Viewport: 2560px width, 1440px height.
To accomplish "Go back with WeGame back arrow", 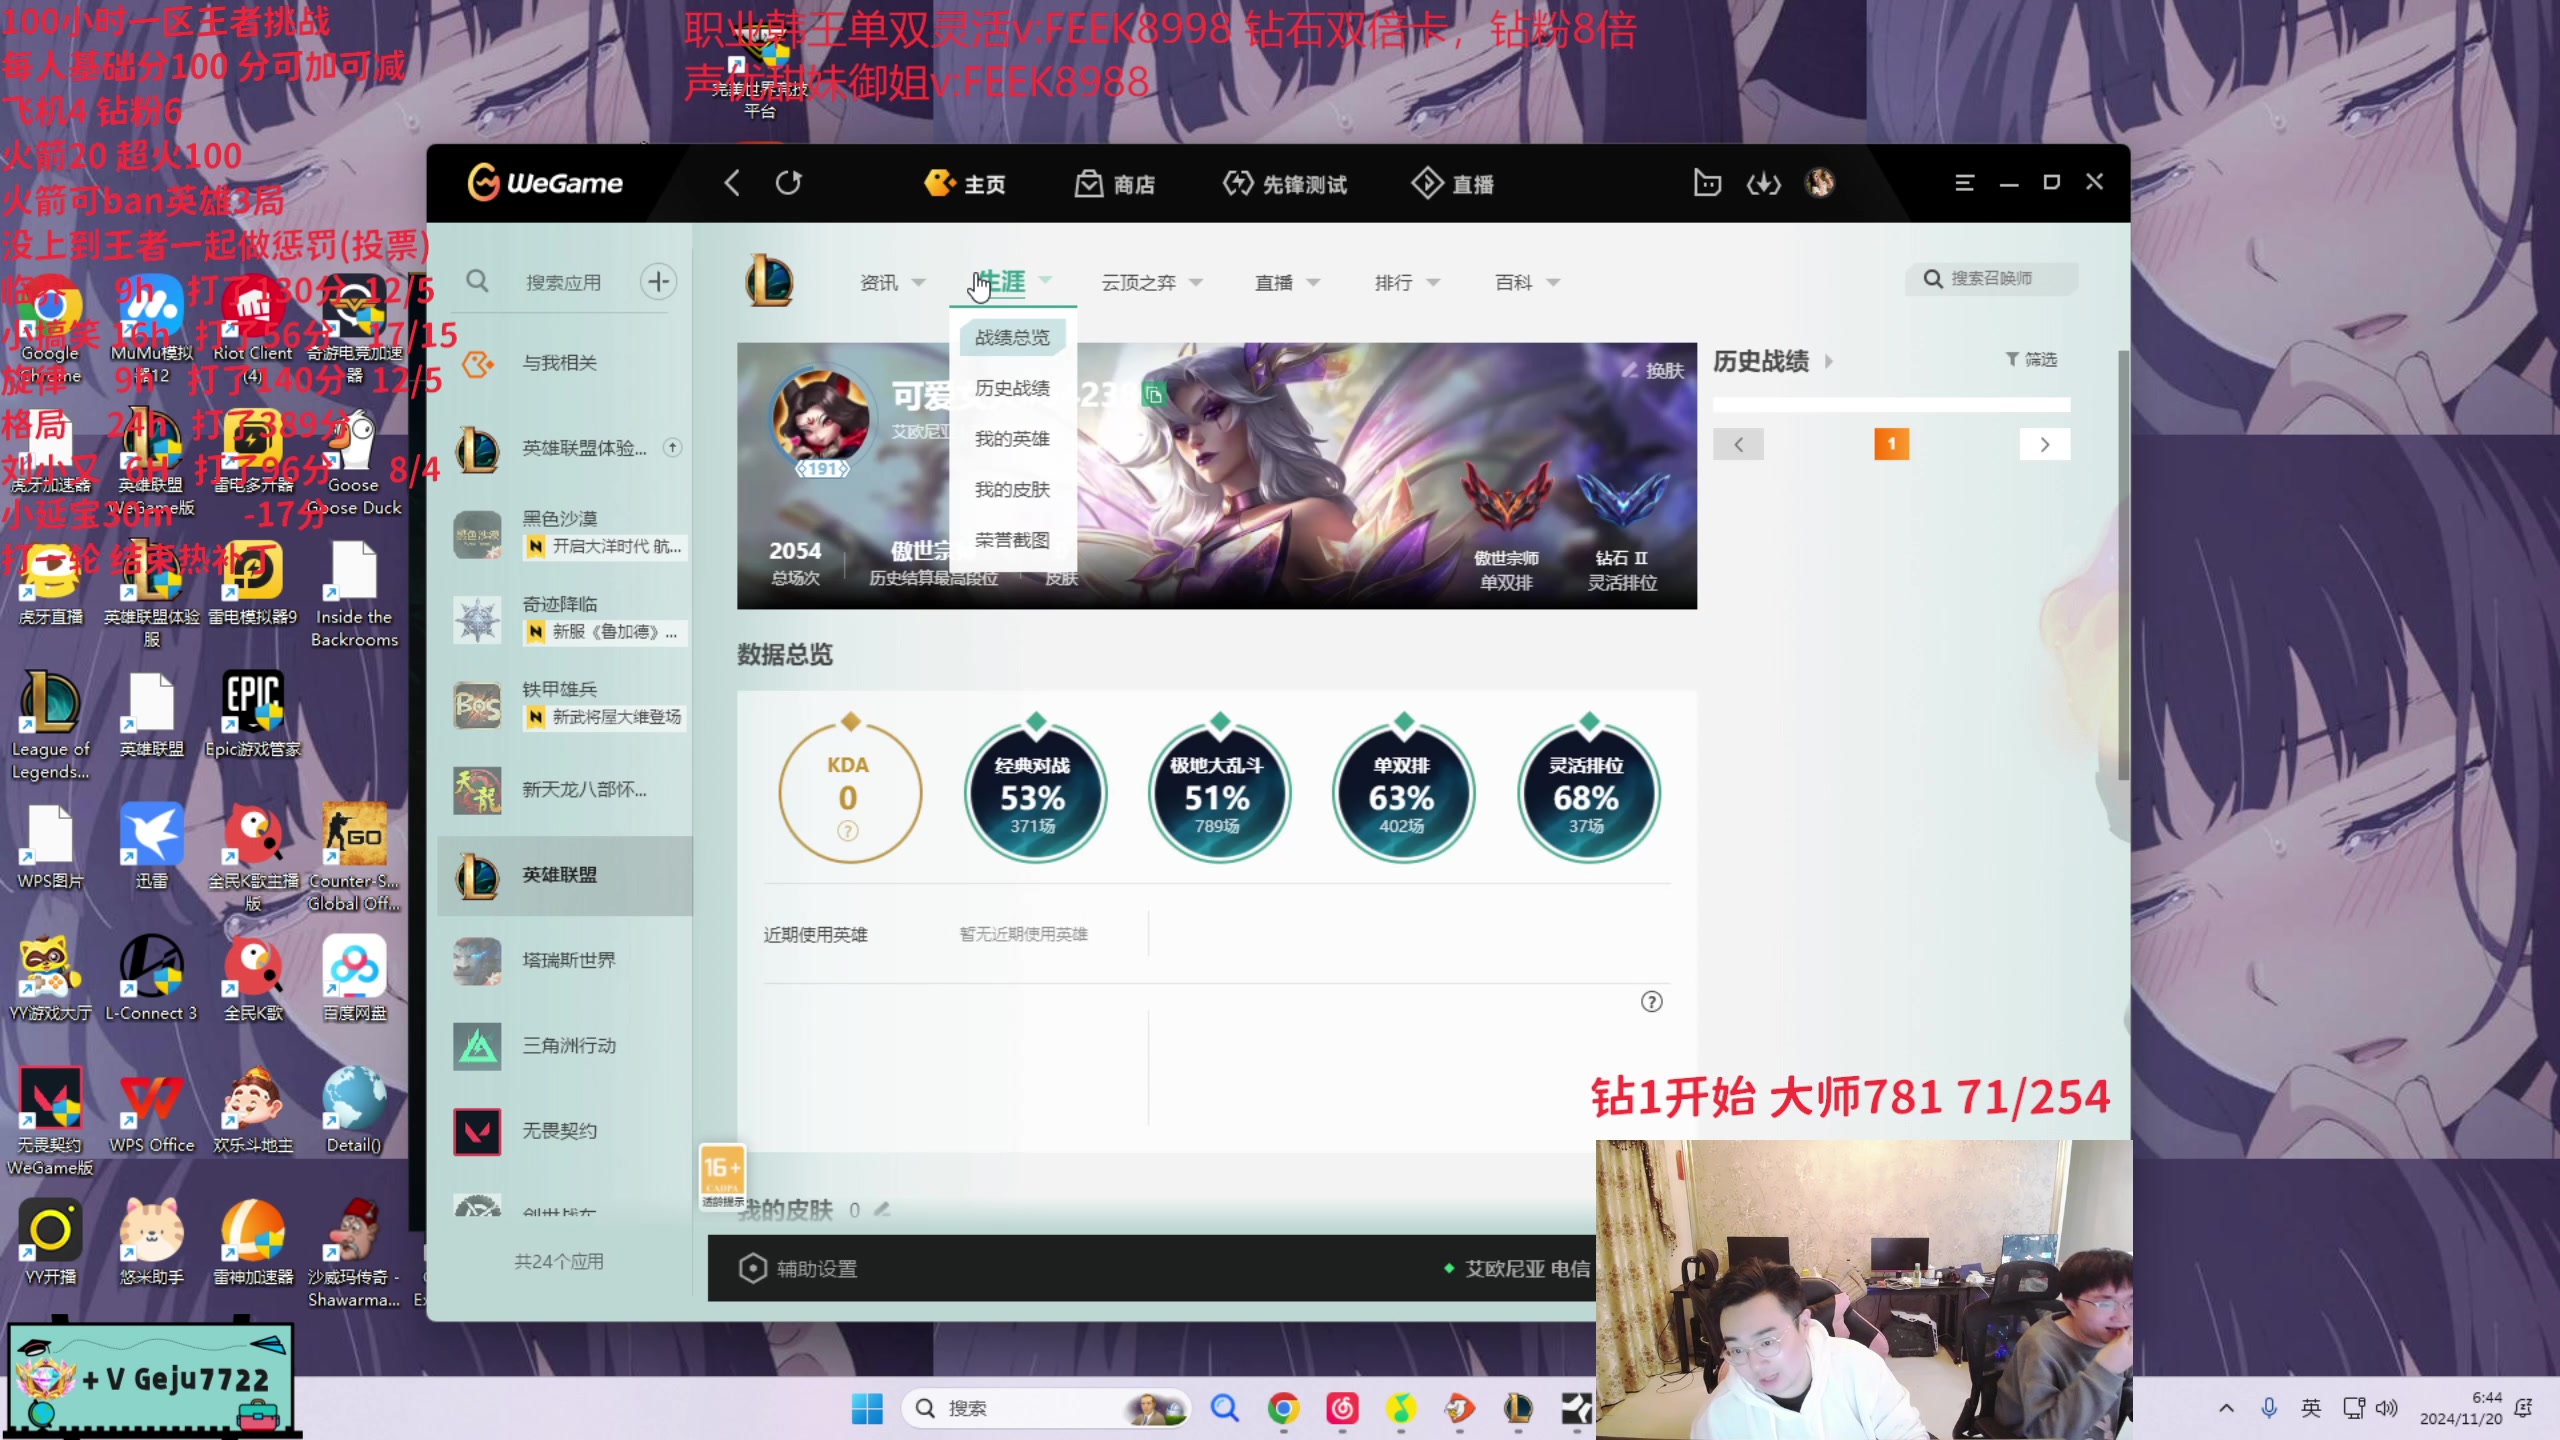I will 732,183.
